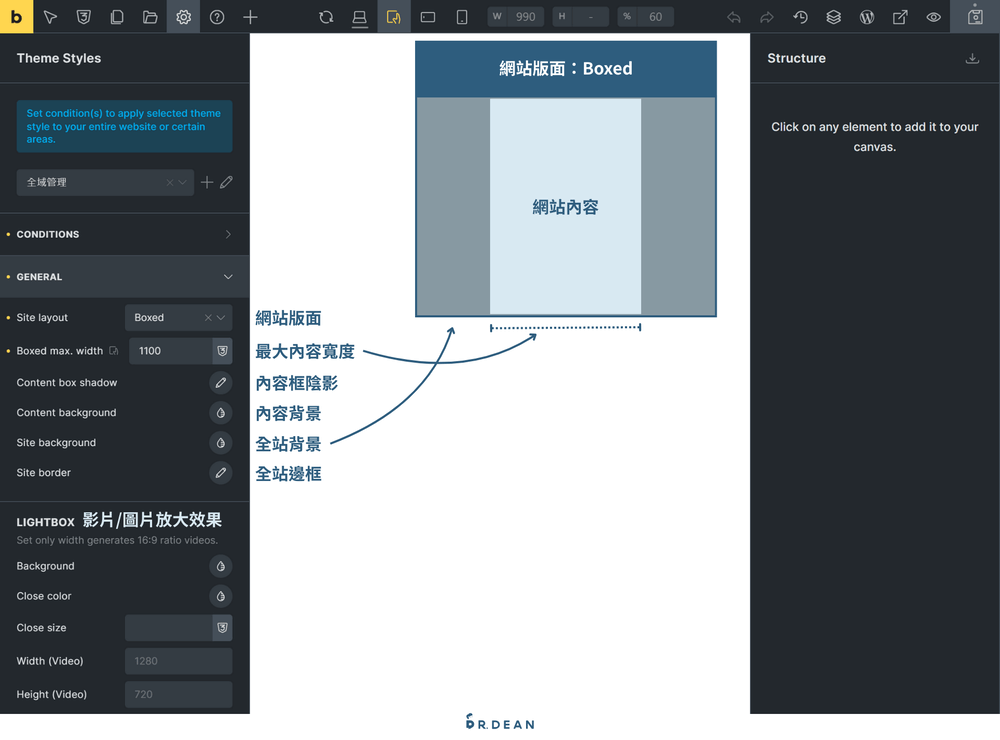Click the add element plus icon in toolbar

[250, 17]
